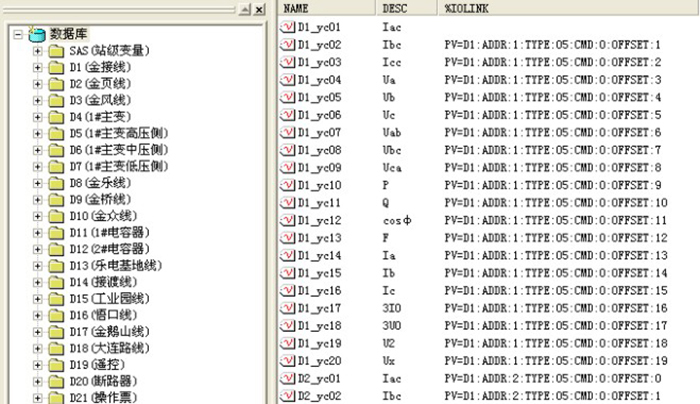Screen dimensions: 700x404
Task: Click the D13 (乐电基地线) folder icon
Action: coord(56,265)
